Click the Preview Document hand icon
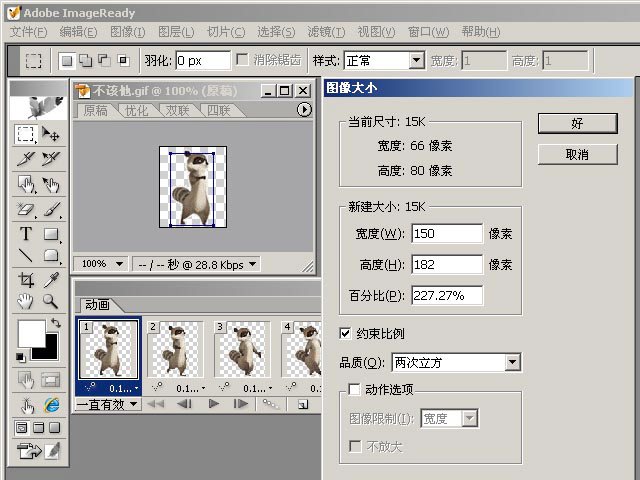 pyautogui.click(x=27, y=405)
